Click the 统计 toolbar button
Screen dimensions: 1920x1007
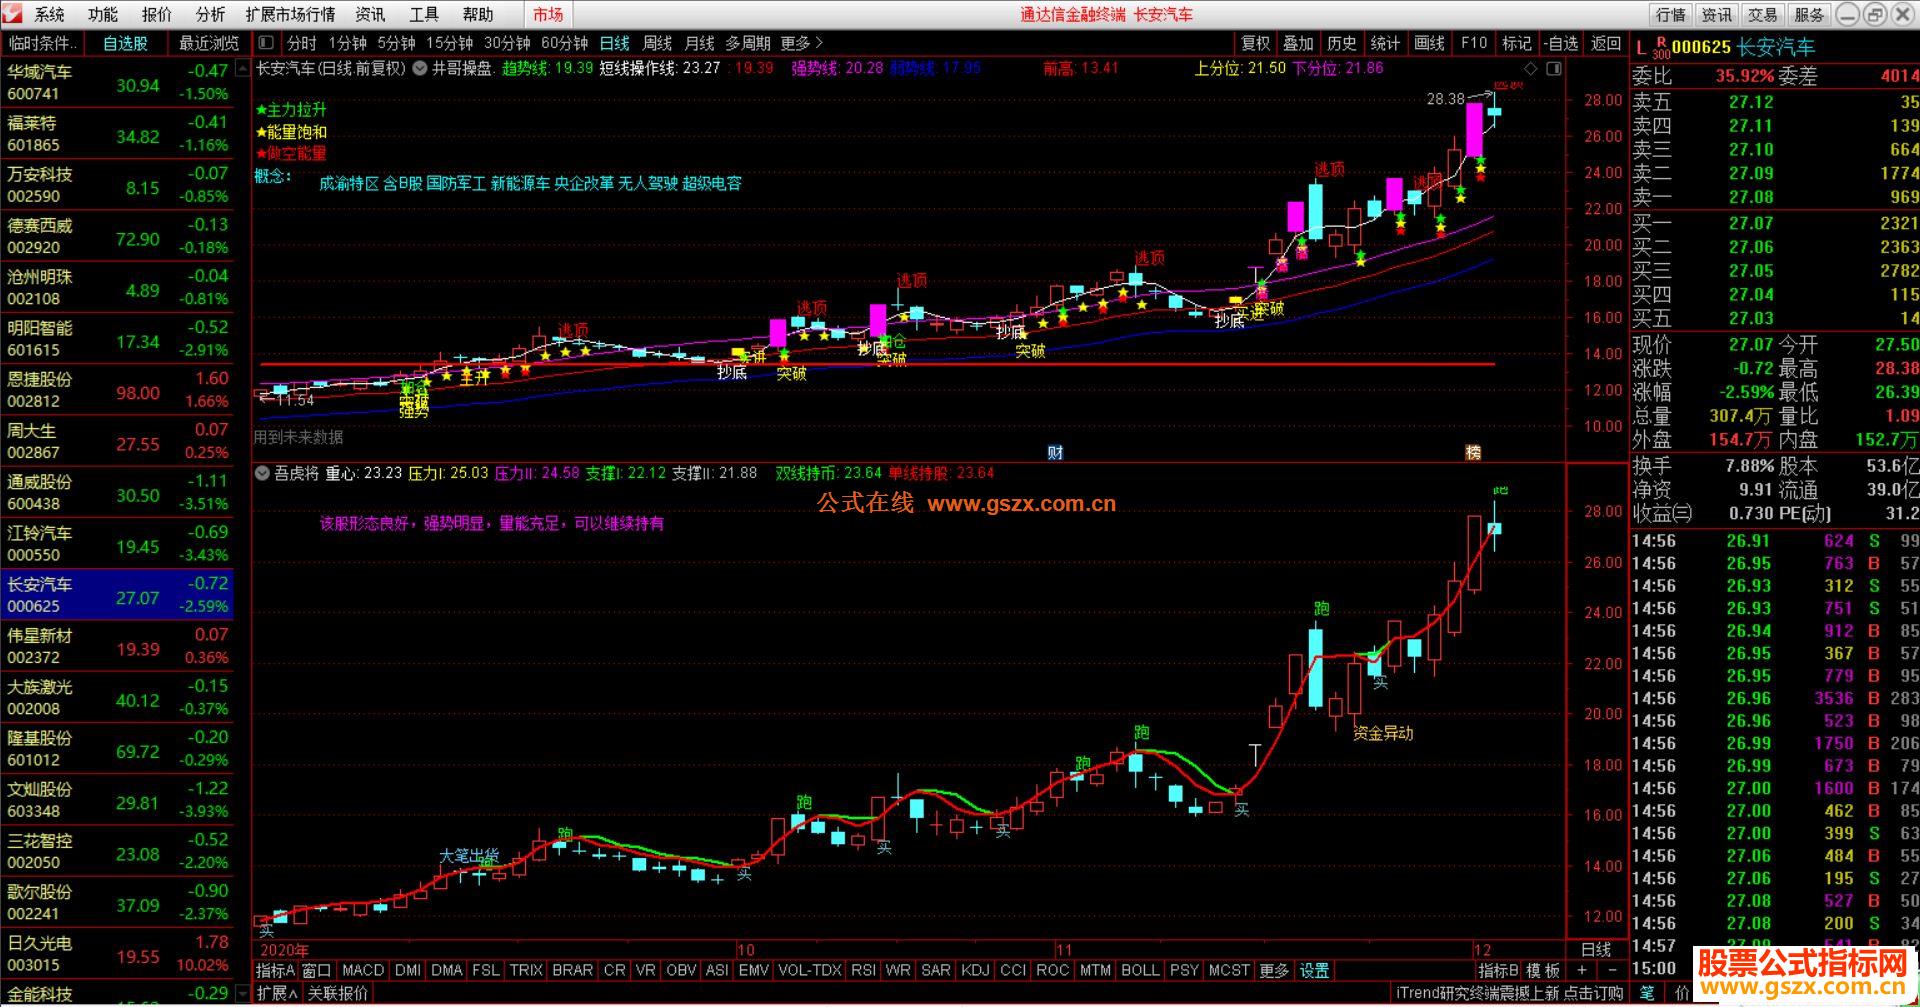1385,43
